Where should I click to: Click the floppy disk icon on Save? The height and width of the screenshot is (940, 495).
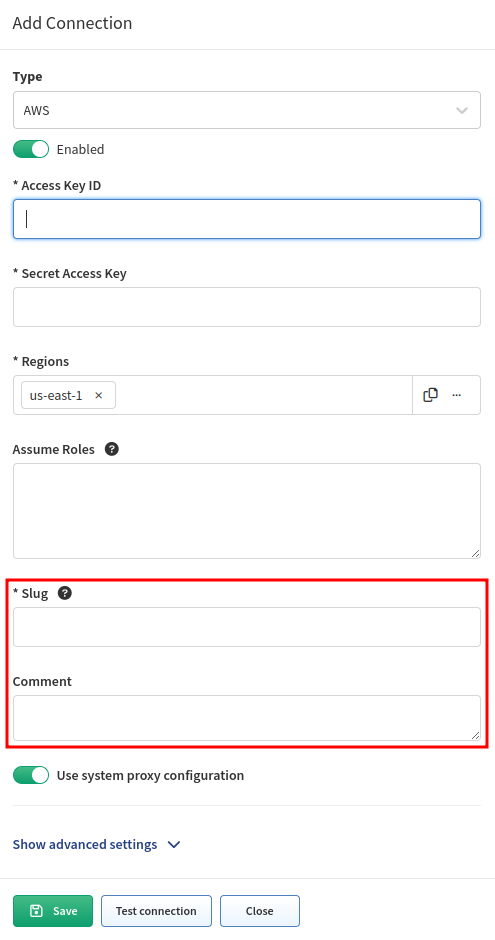click(37, 911)
